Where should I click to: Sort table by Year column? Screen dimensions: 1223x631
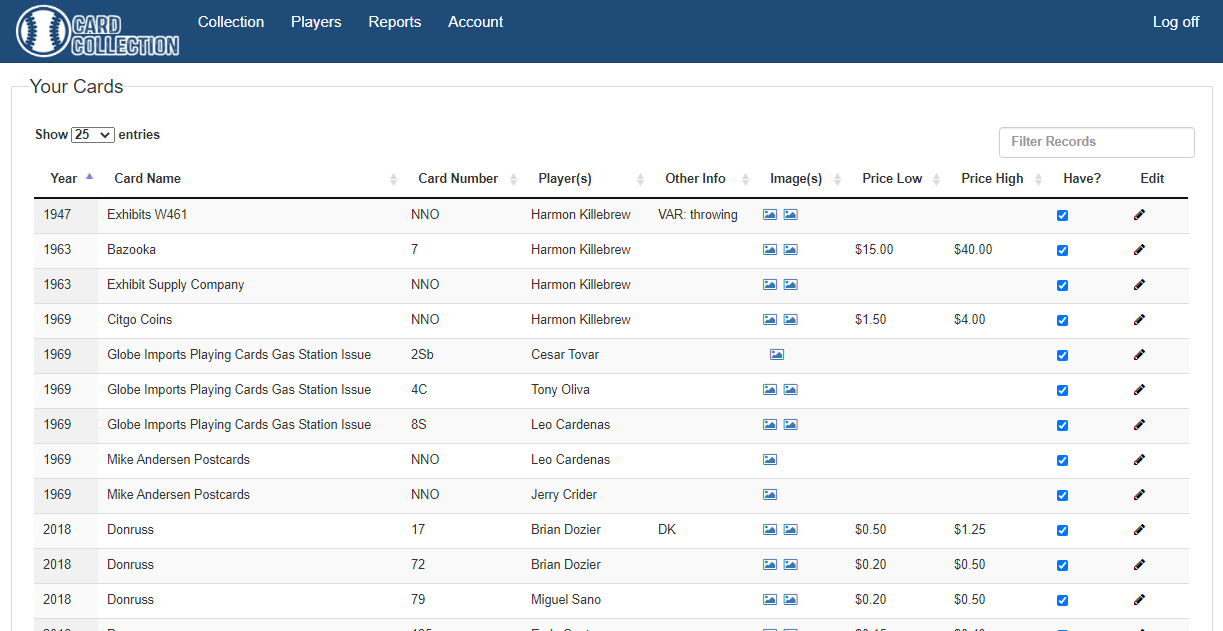coord(64,178)
